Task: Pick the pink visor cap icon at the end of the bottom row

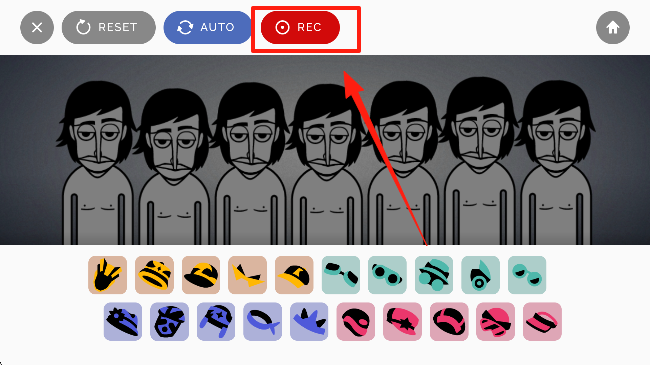Action: pos(542,321)
